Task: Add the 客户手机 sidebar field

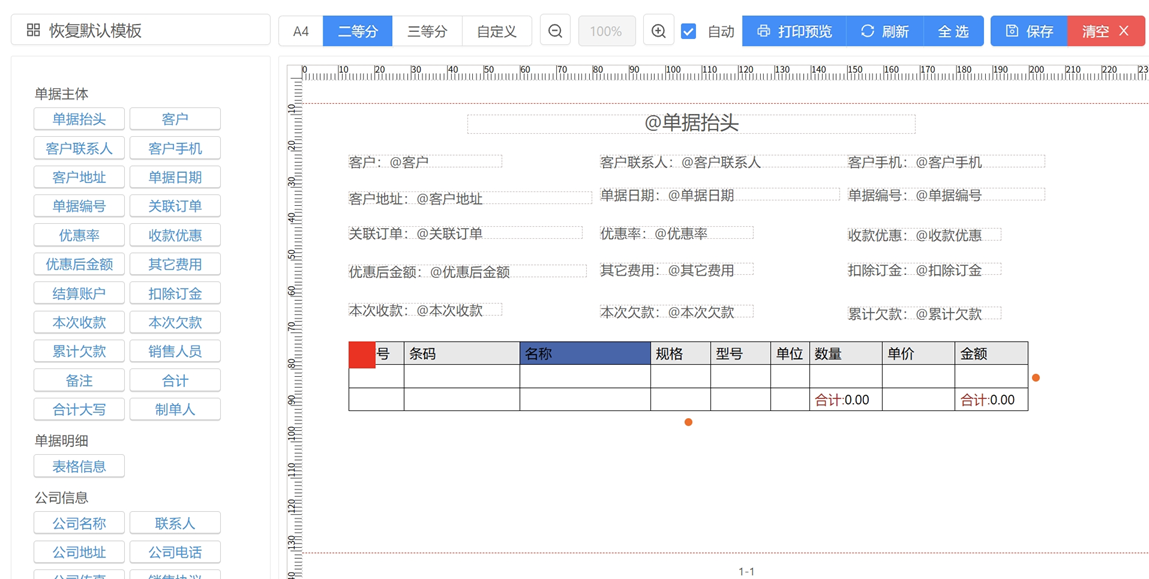Action: coord(175,148)
